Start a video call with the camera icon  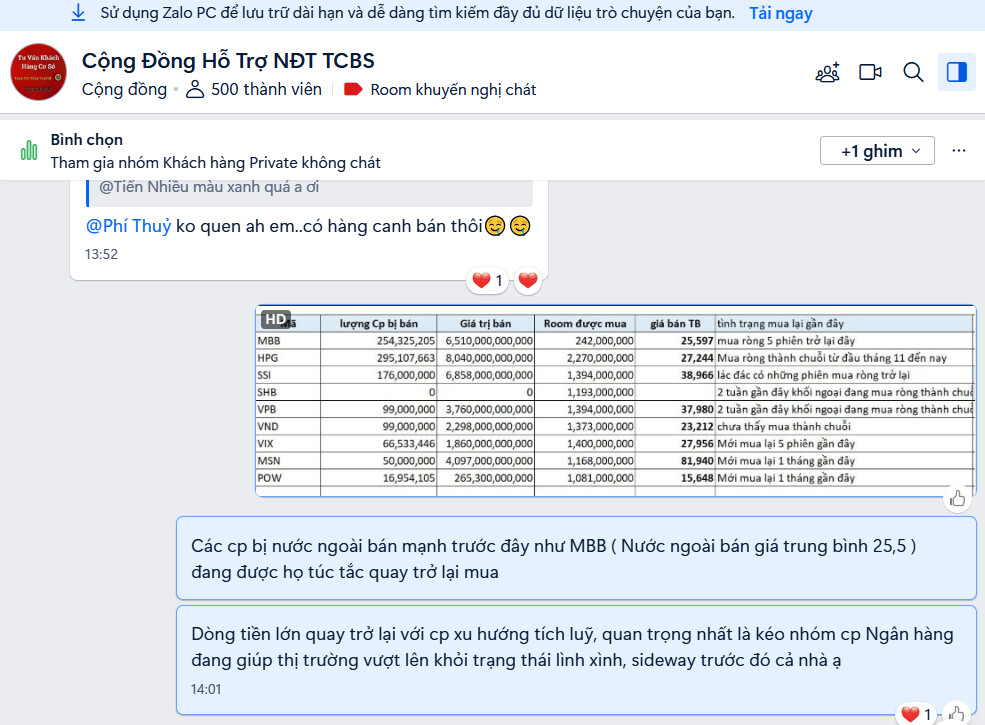870,72
